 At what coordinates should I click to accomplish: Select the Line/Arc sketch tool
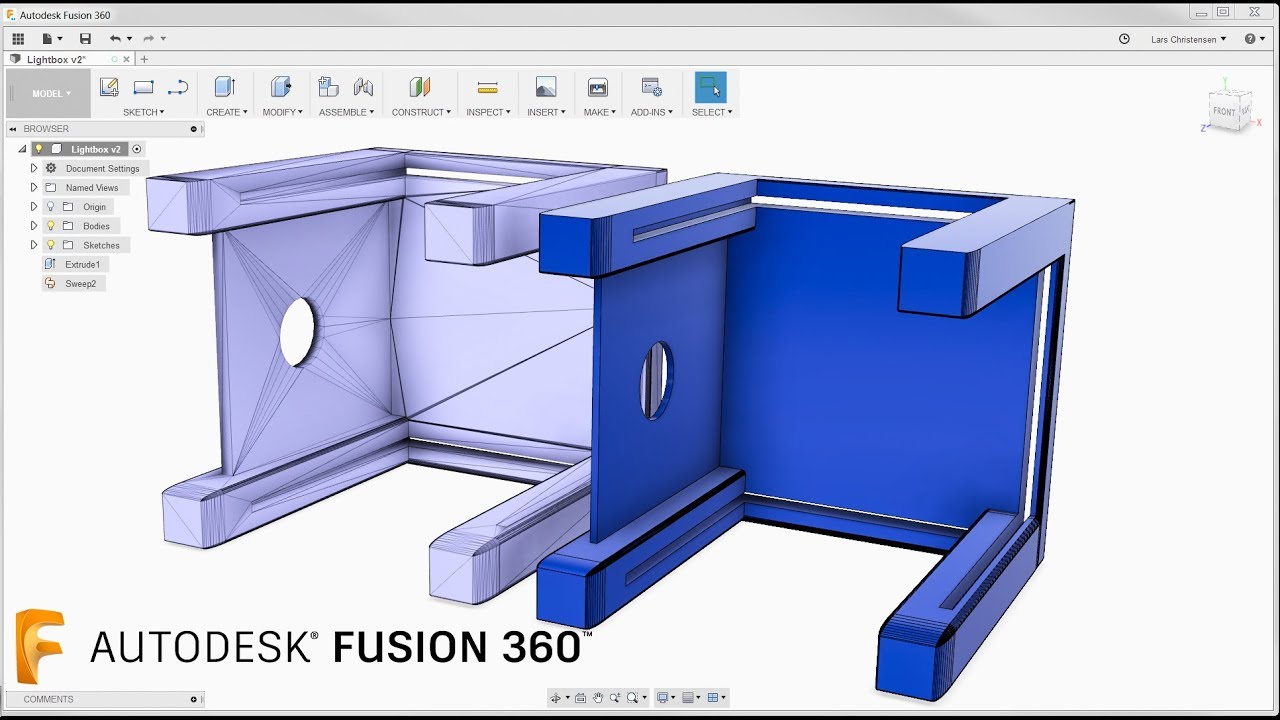pyautogui.click(x=178, y=87)
